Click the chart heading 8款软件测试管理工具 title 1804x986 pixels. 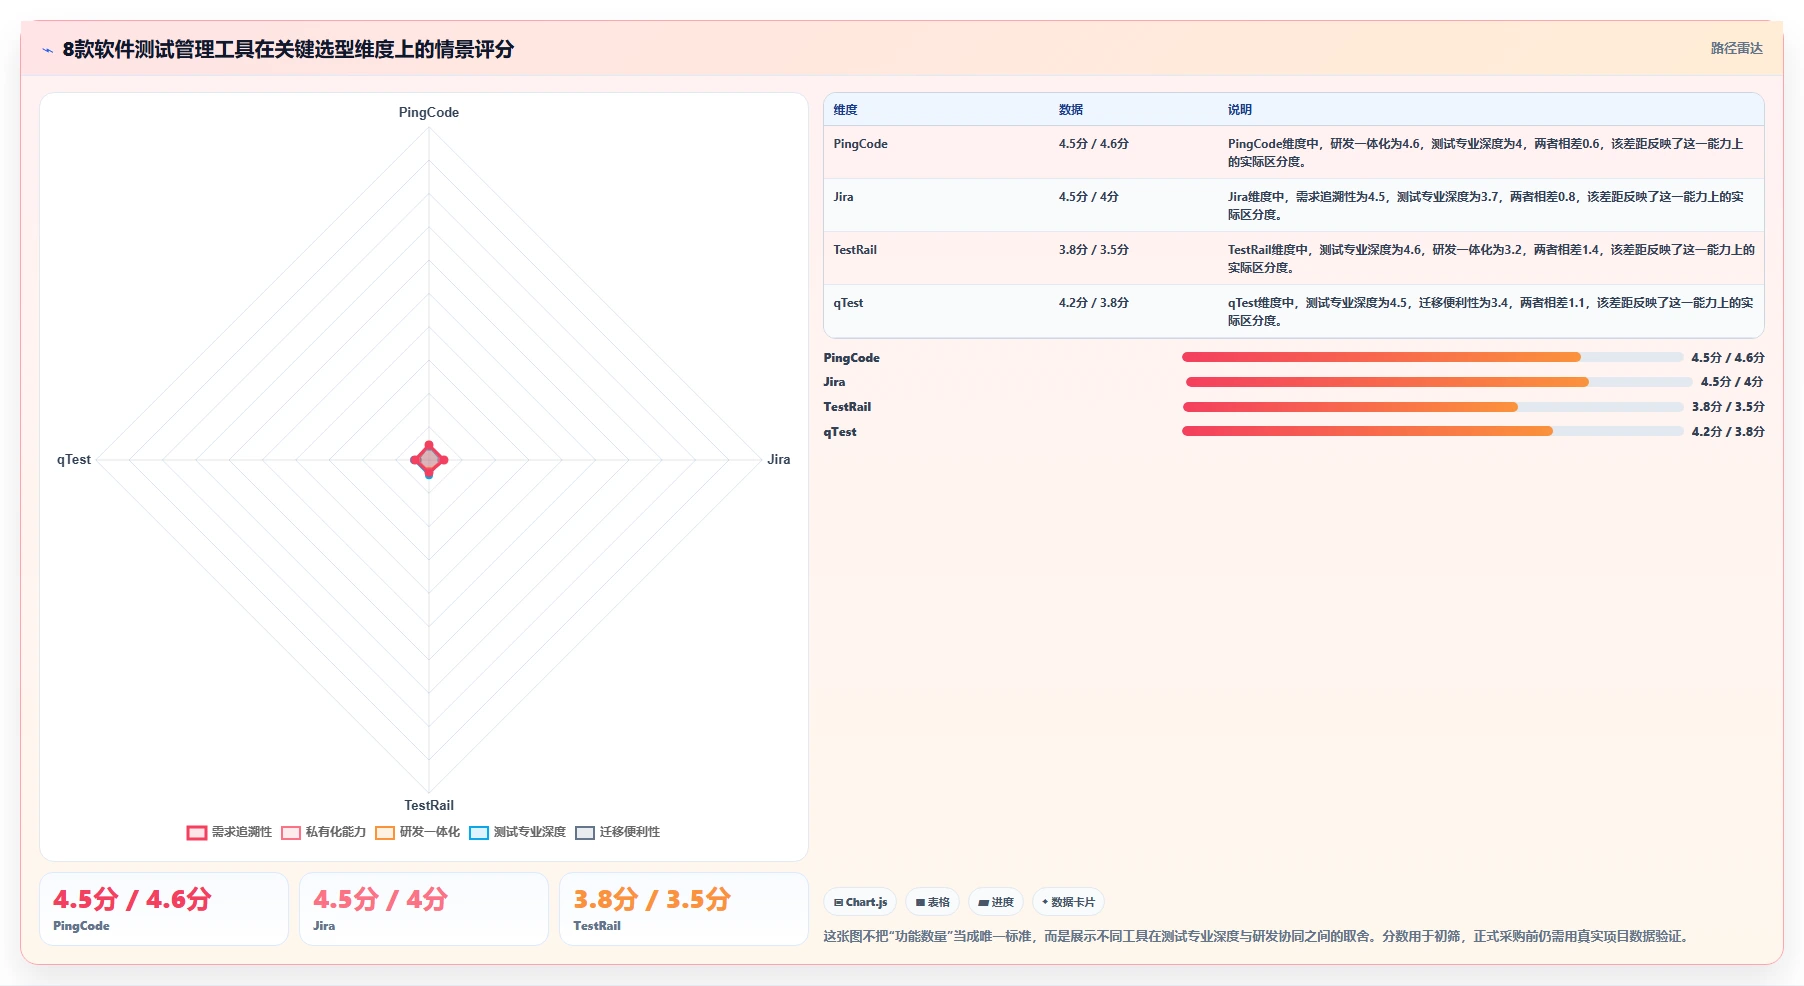coord(288,49)
